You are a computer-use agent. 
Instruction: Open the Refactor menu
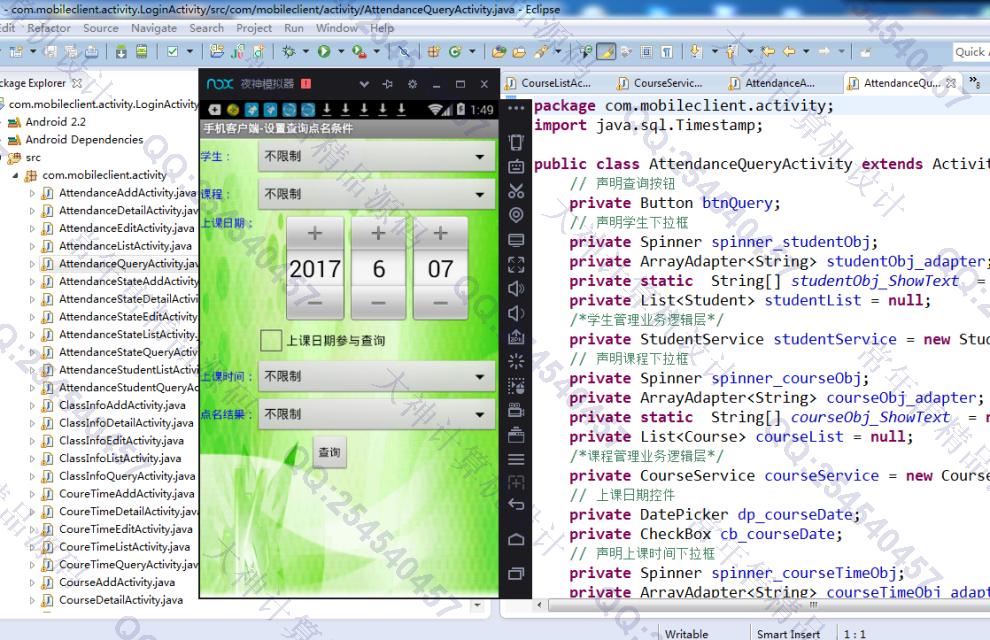(49, 28)
